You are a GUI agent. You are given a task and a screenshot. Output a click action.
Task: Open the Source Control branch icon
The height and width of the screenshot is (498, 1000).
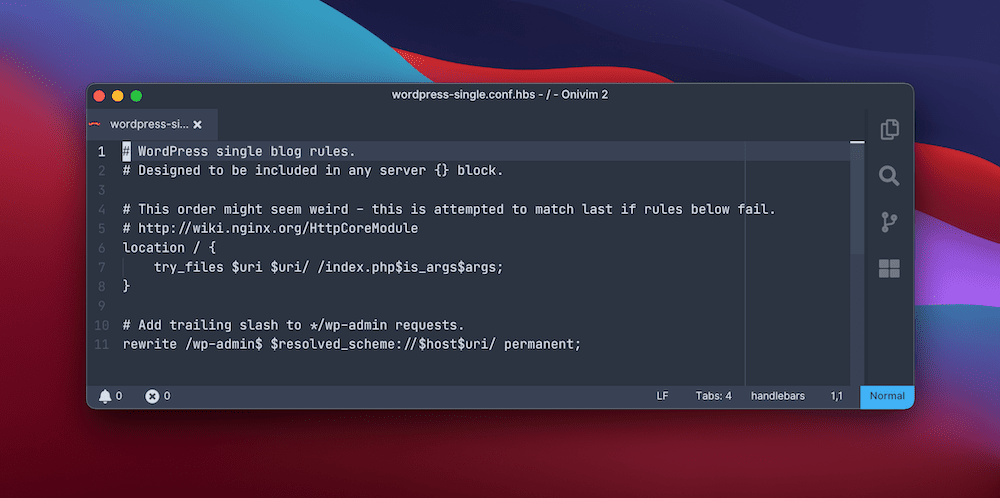(x=889, y=223)
